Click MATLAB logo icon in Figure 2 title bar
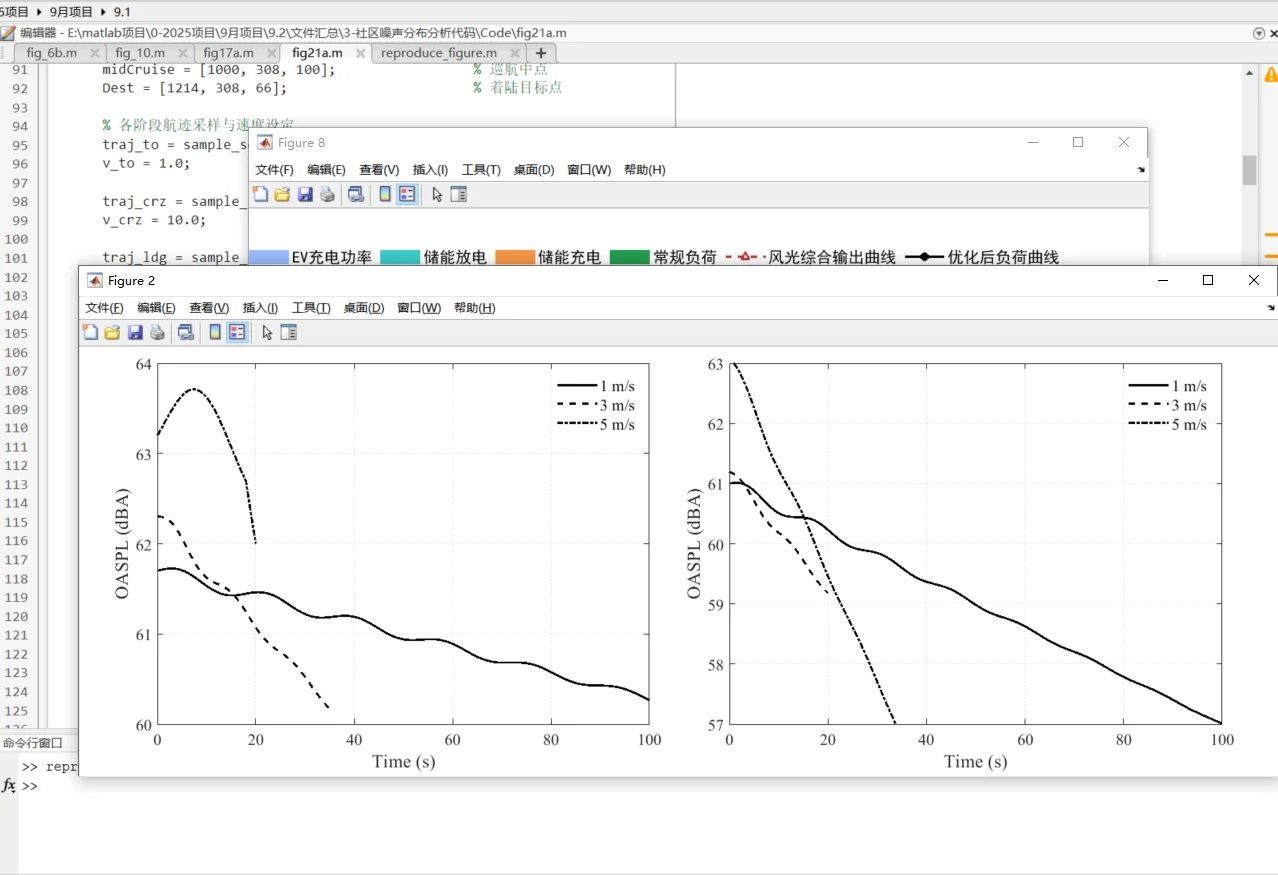Viewport: 1278px width, 875px height. 95,280
